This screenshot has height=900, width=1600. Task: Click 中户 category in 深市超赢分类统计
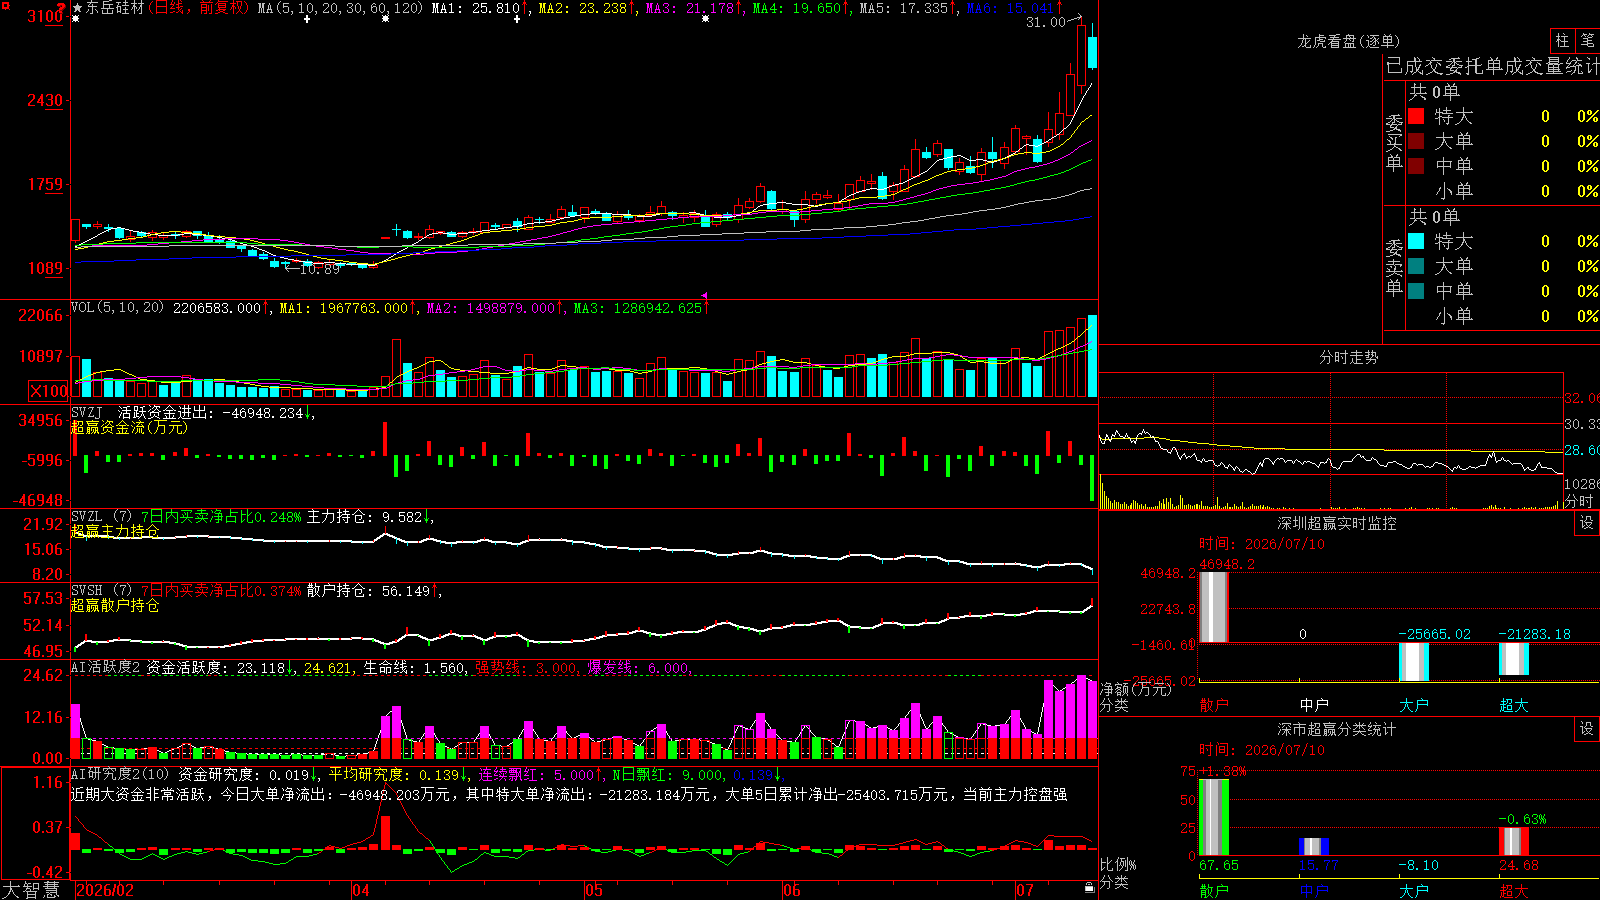pos(1314,891)
